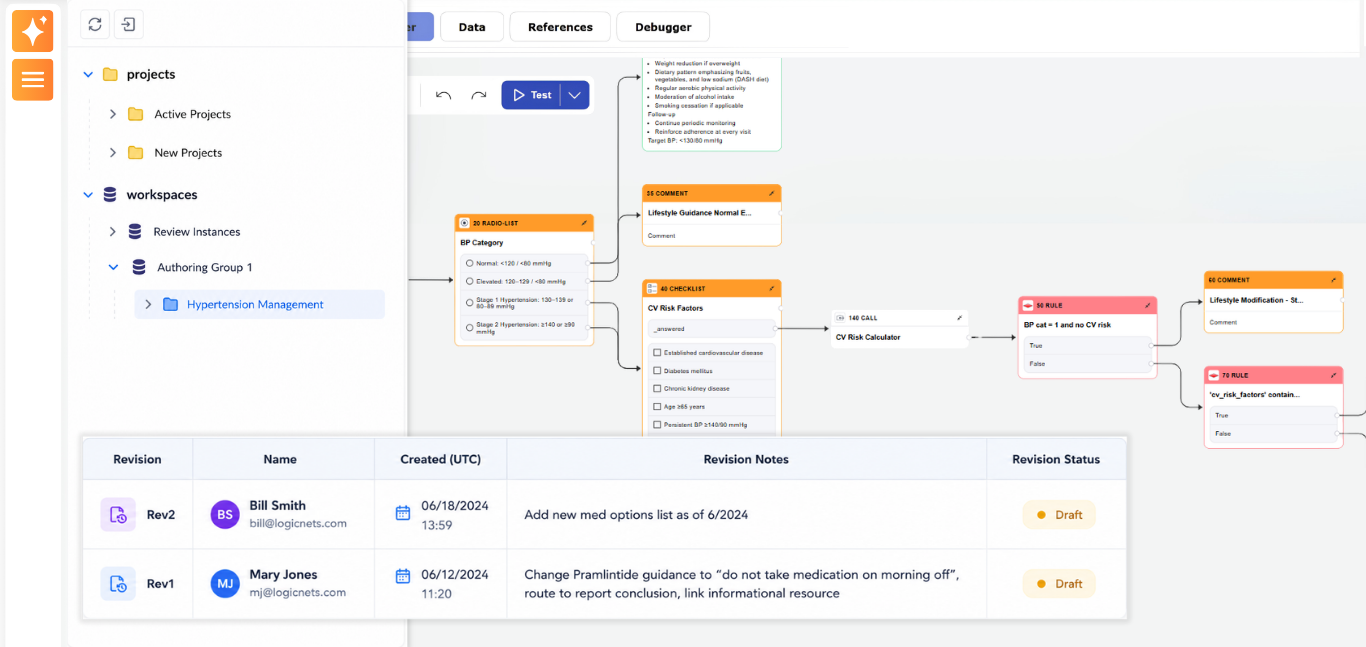Click the MJ avatar for Mary Jones
Screen dimensions: 1366x647
point(225,584)
